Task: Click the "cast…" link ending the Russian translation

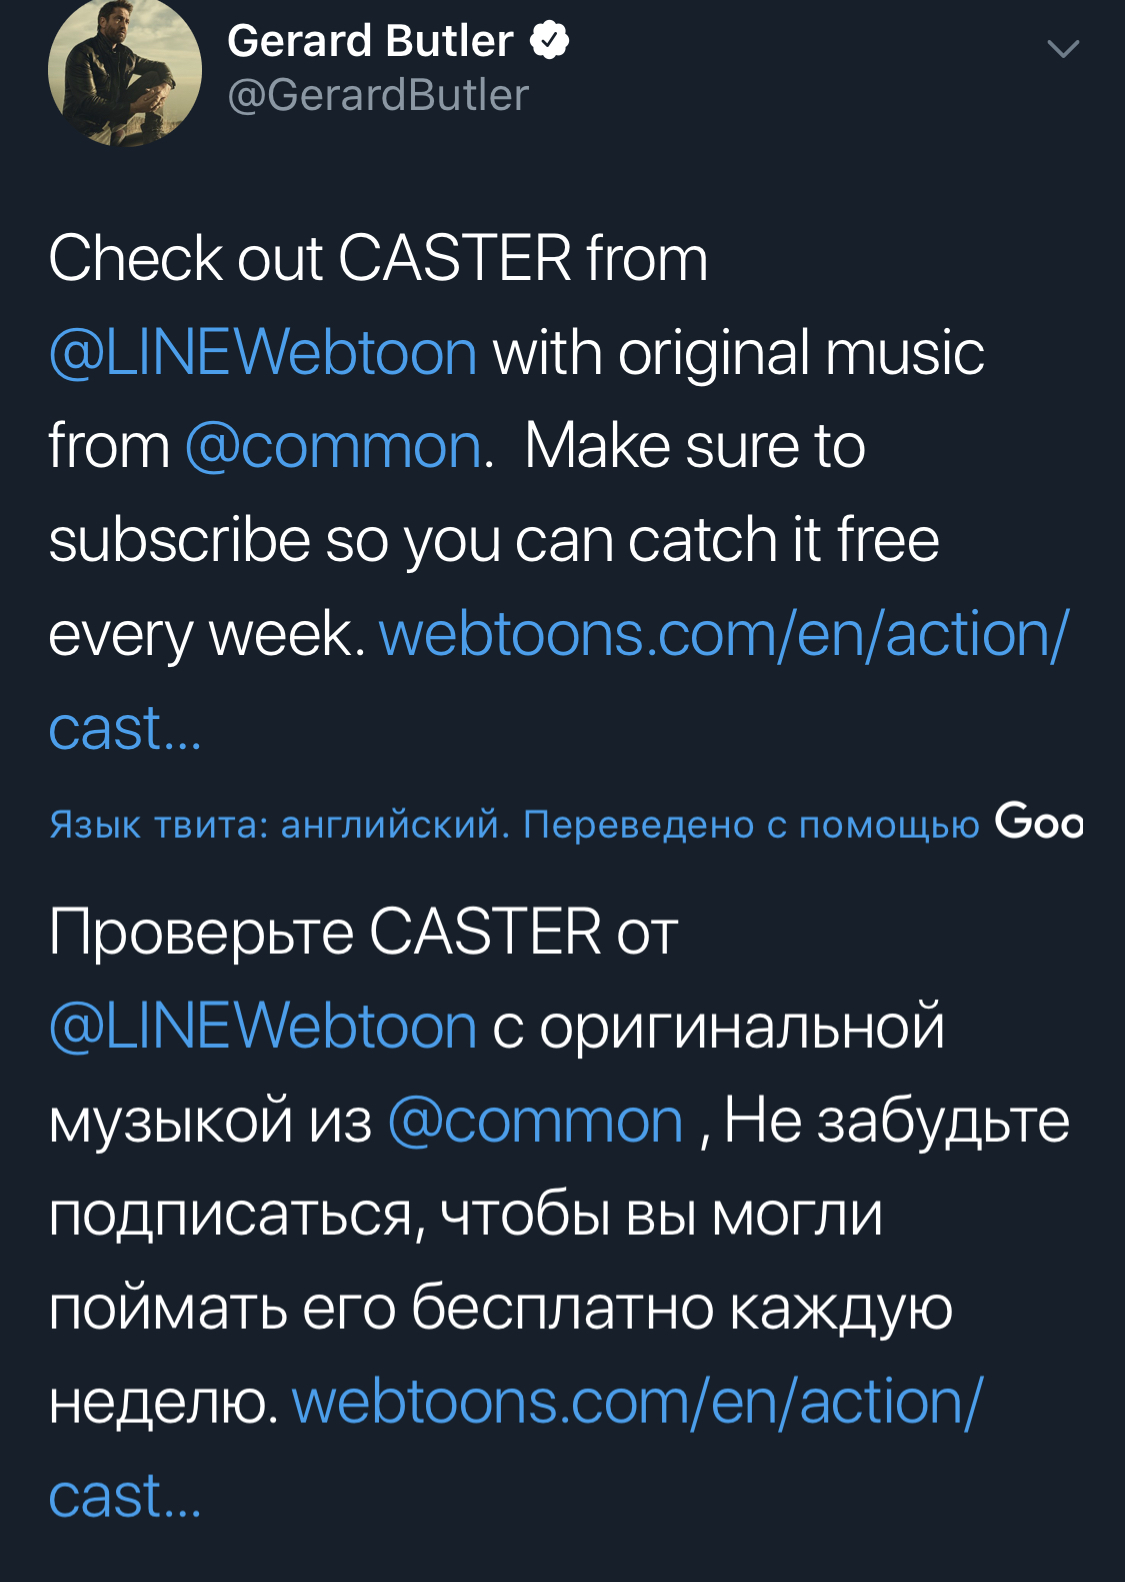Action: click(x=125, y=1496)
